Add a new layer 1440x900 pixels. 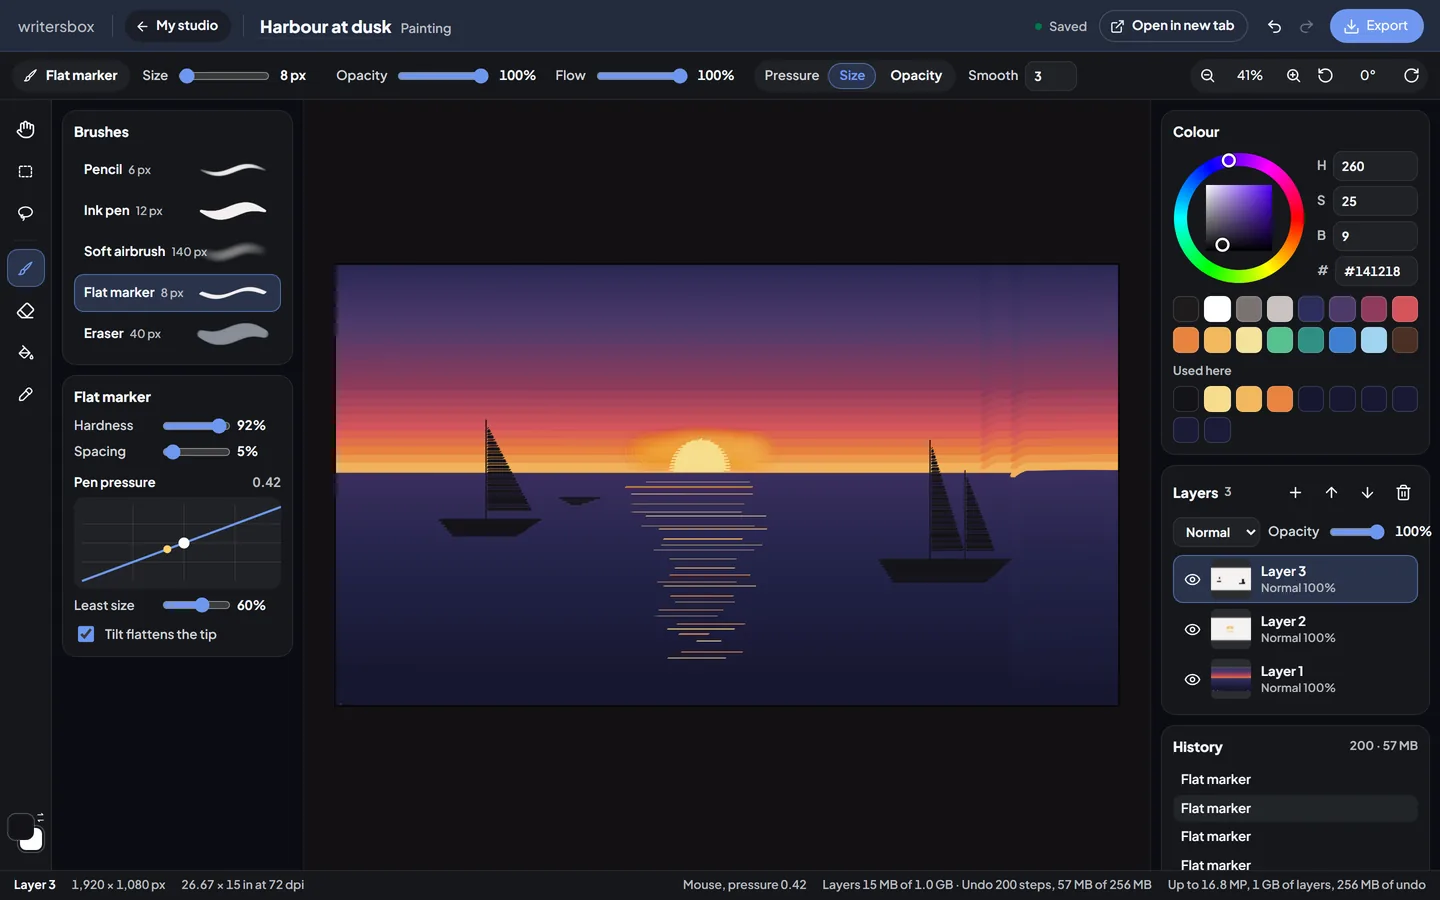point(1295,493)
